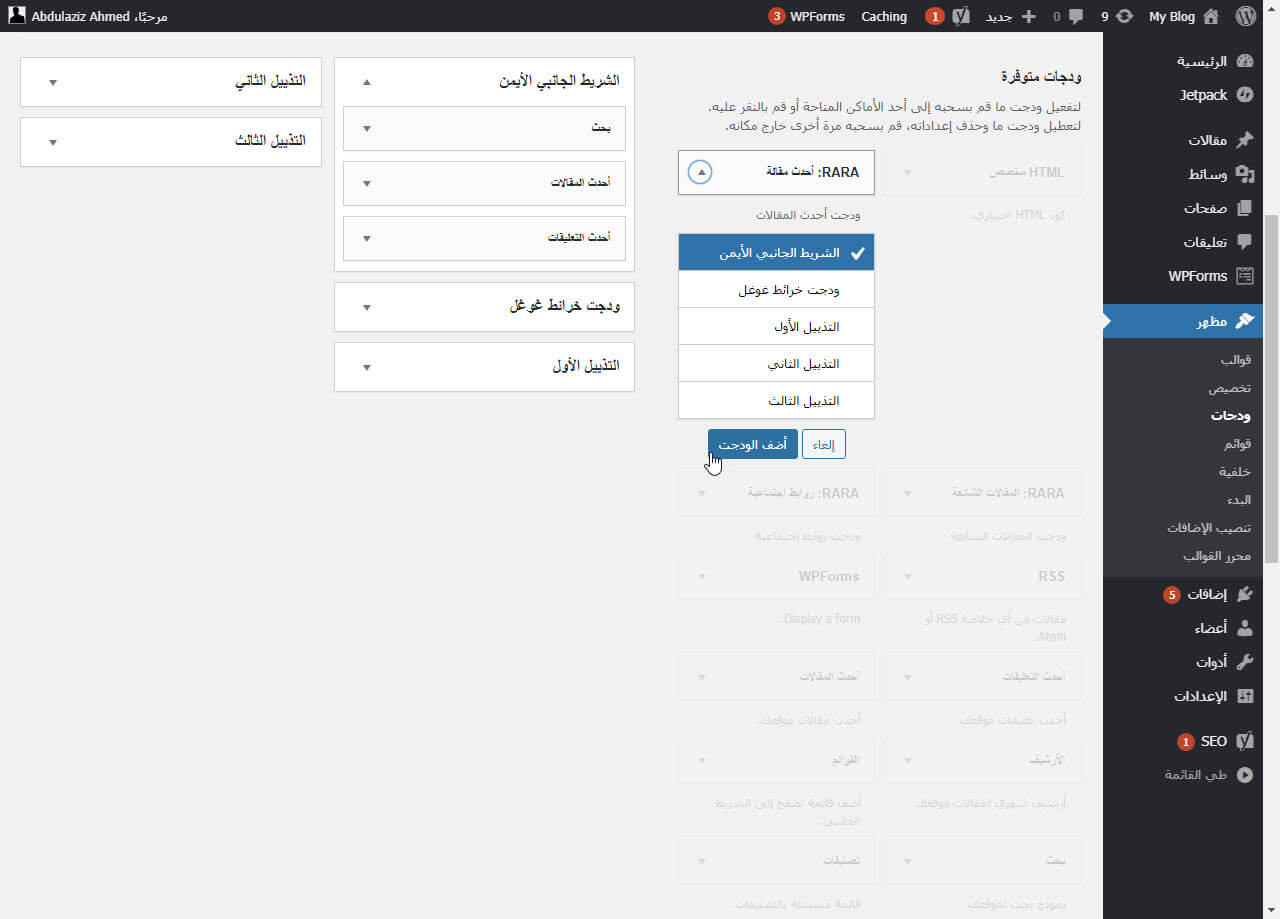The width and height of the screenshot is (1280, 919).
Task: Open the تنصيب الإضافات submenu link
Action: click(x=1209, y=527)
